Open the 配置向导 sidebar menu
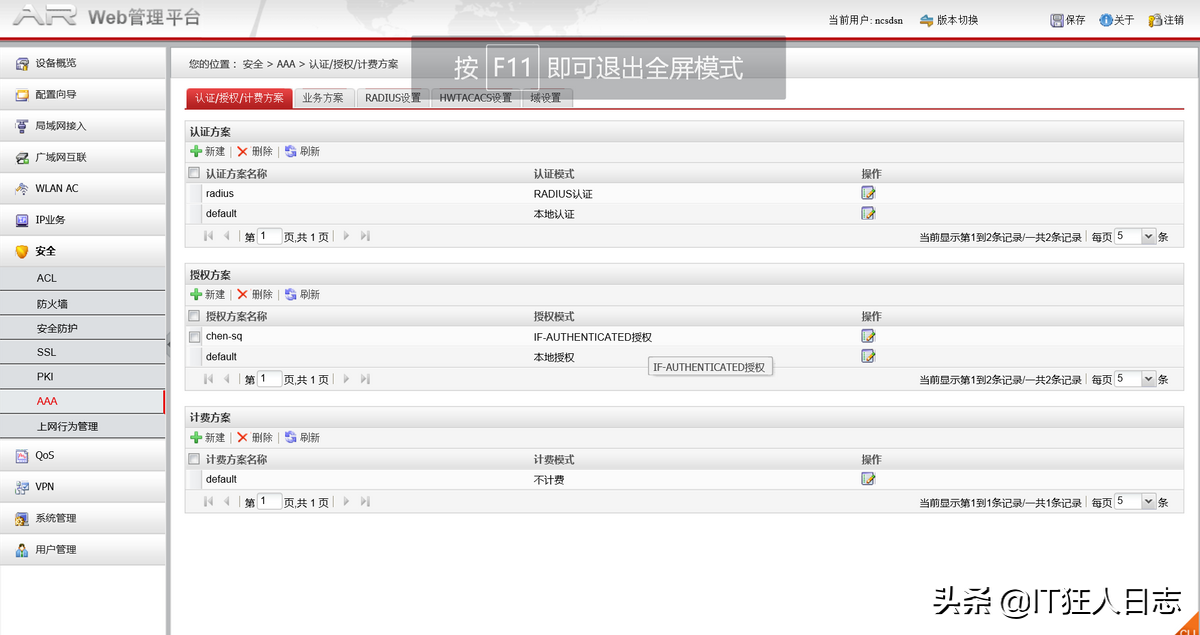The image size is (1200, 635). pyautogui.click(x=83, y=94)
